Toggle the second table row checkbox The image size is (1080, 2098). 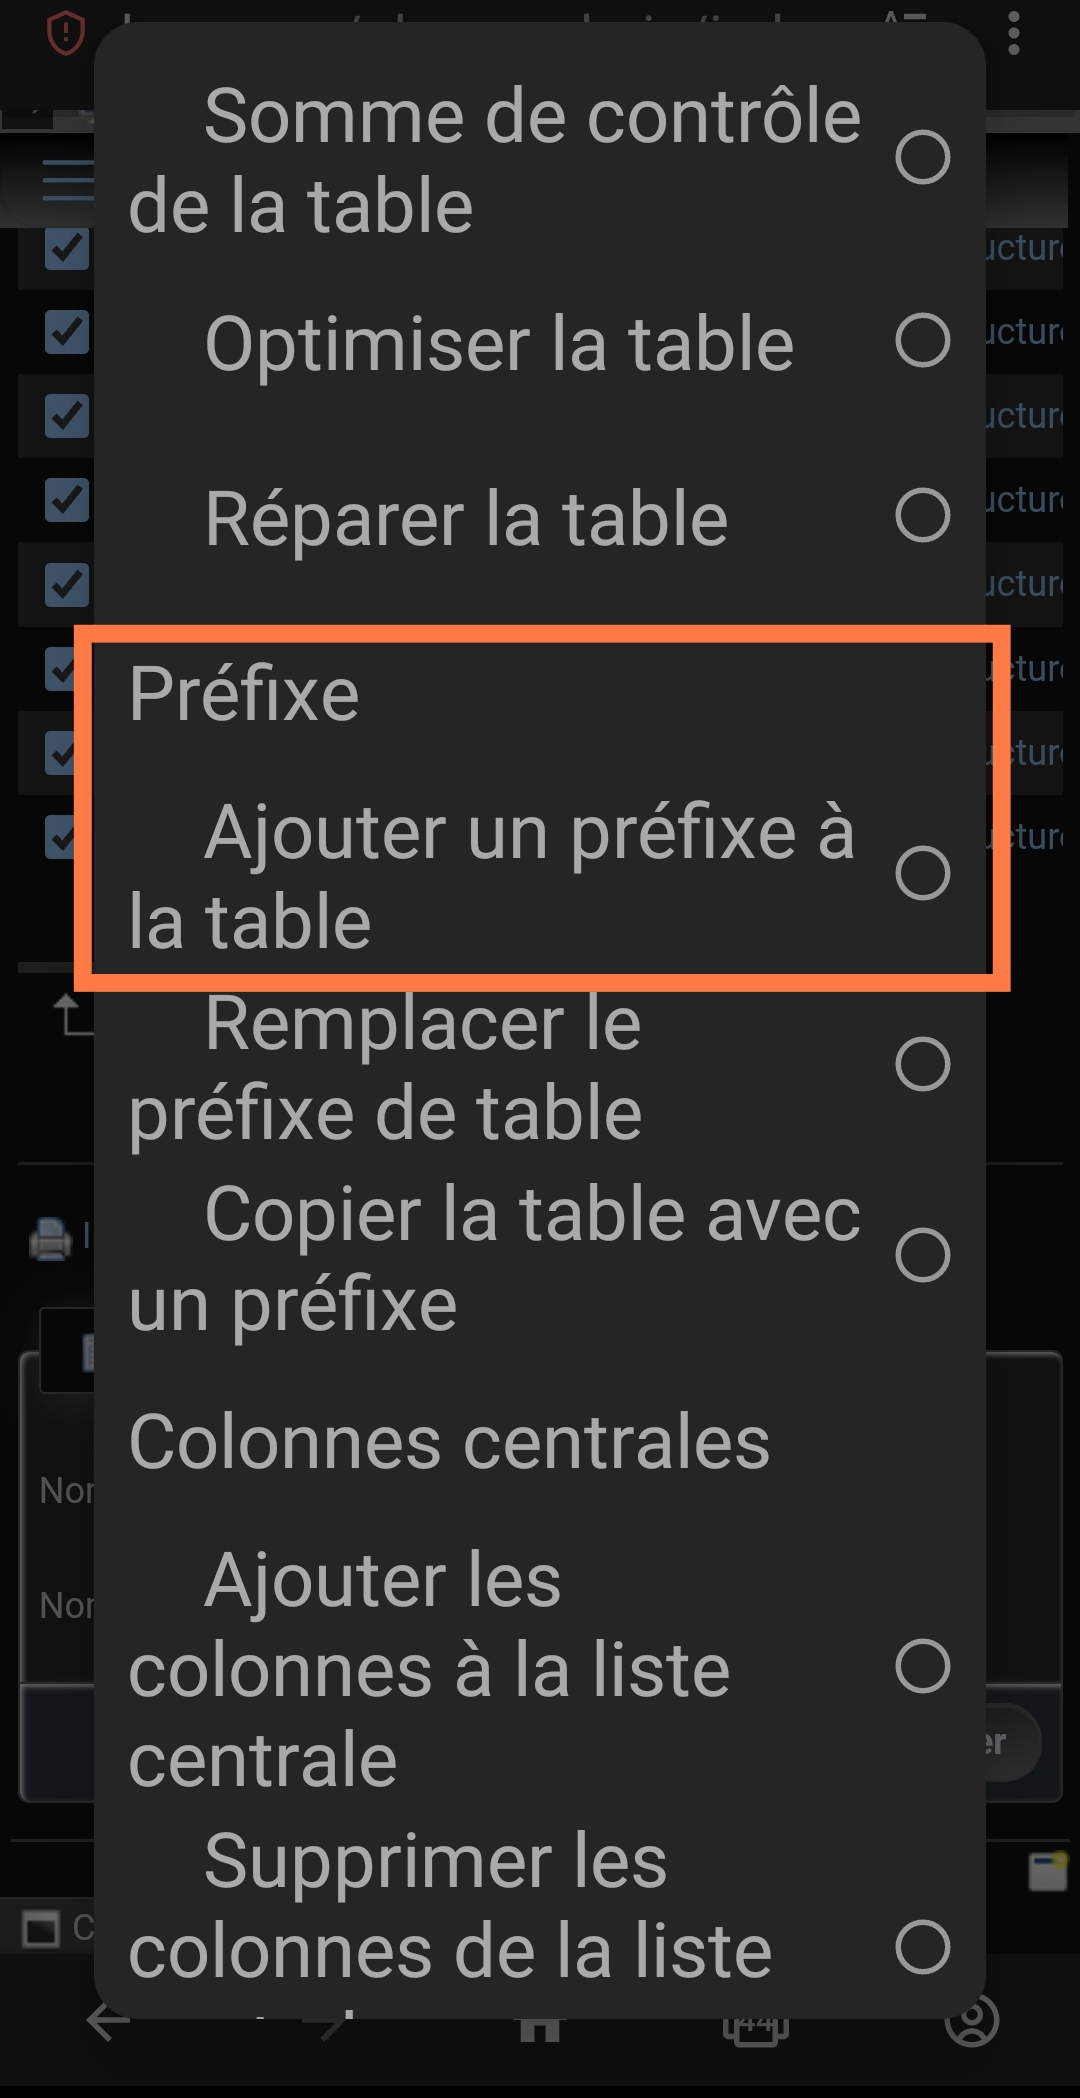[66, 332]
